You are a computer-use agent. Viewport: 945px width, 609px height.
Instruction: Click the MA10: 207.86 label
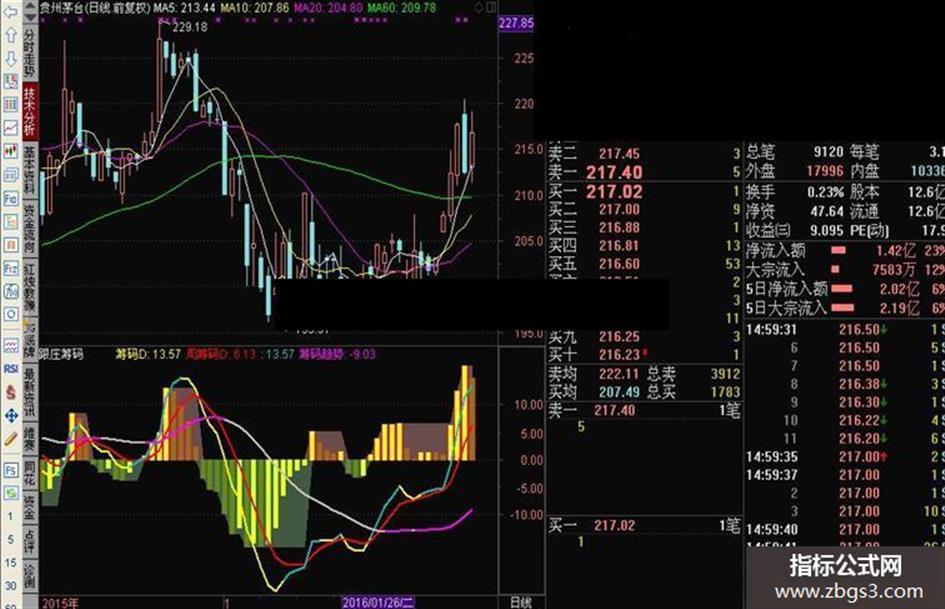pyautogui.click(x=255, y=8)
